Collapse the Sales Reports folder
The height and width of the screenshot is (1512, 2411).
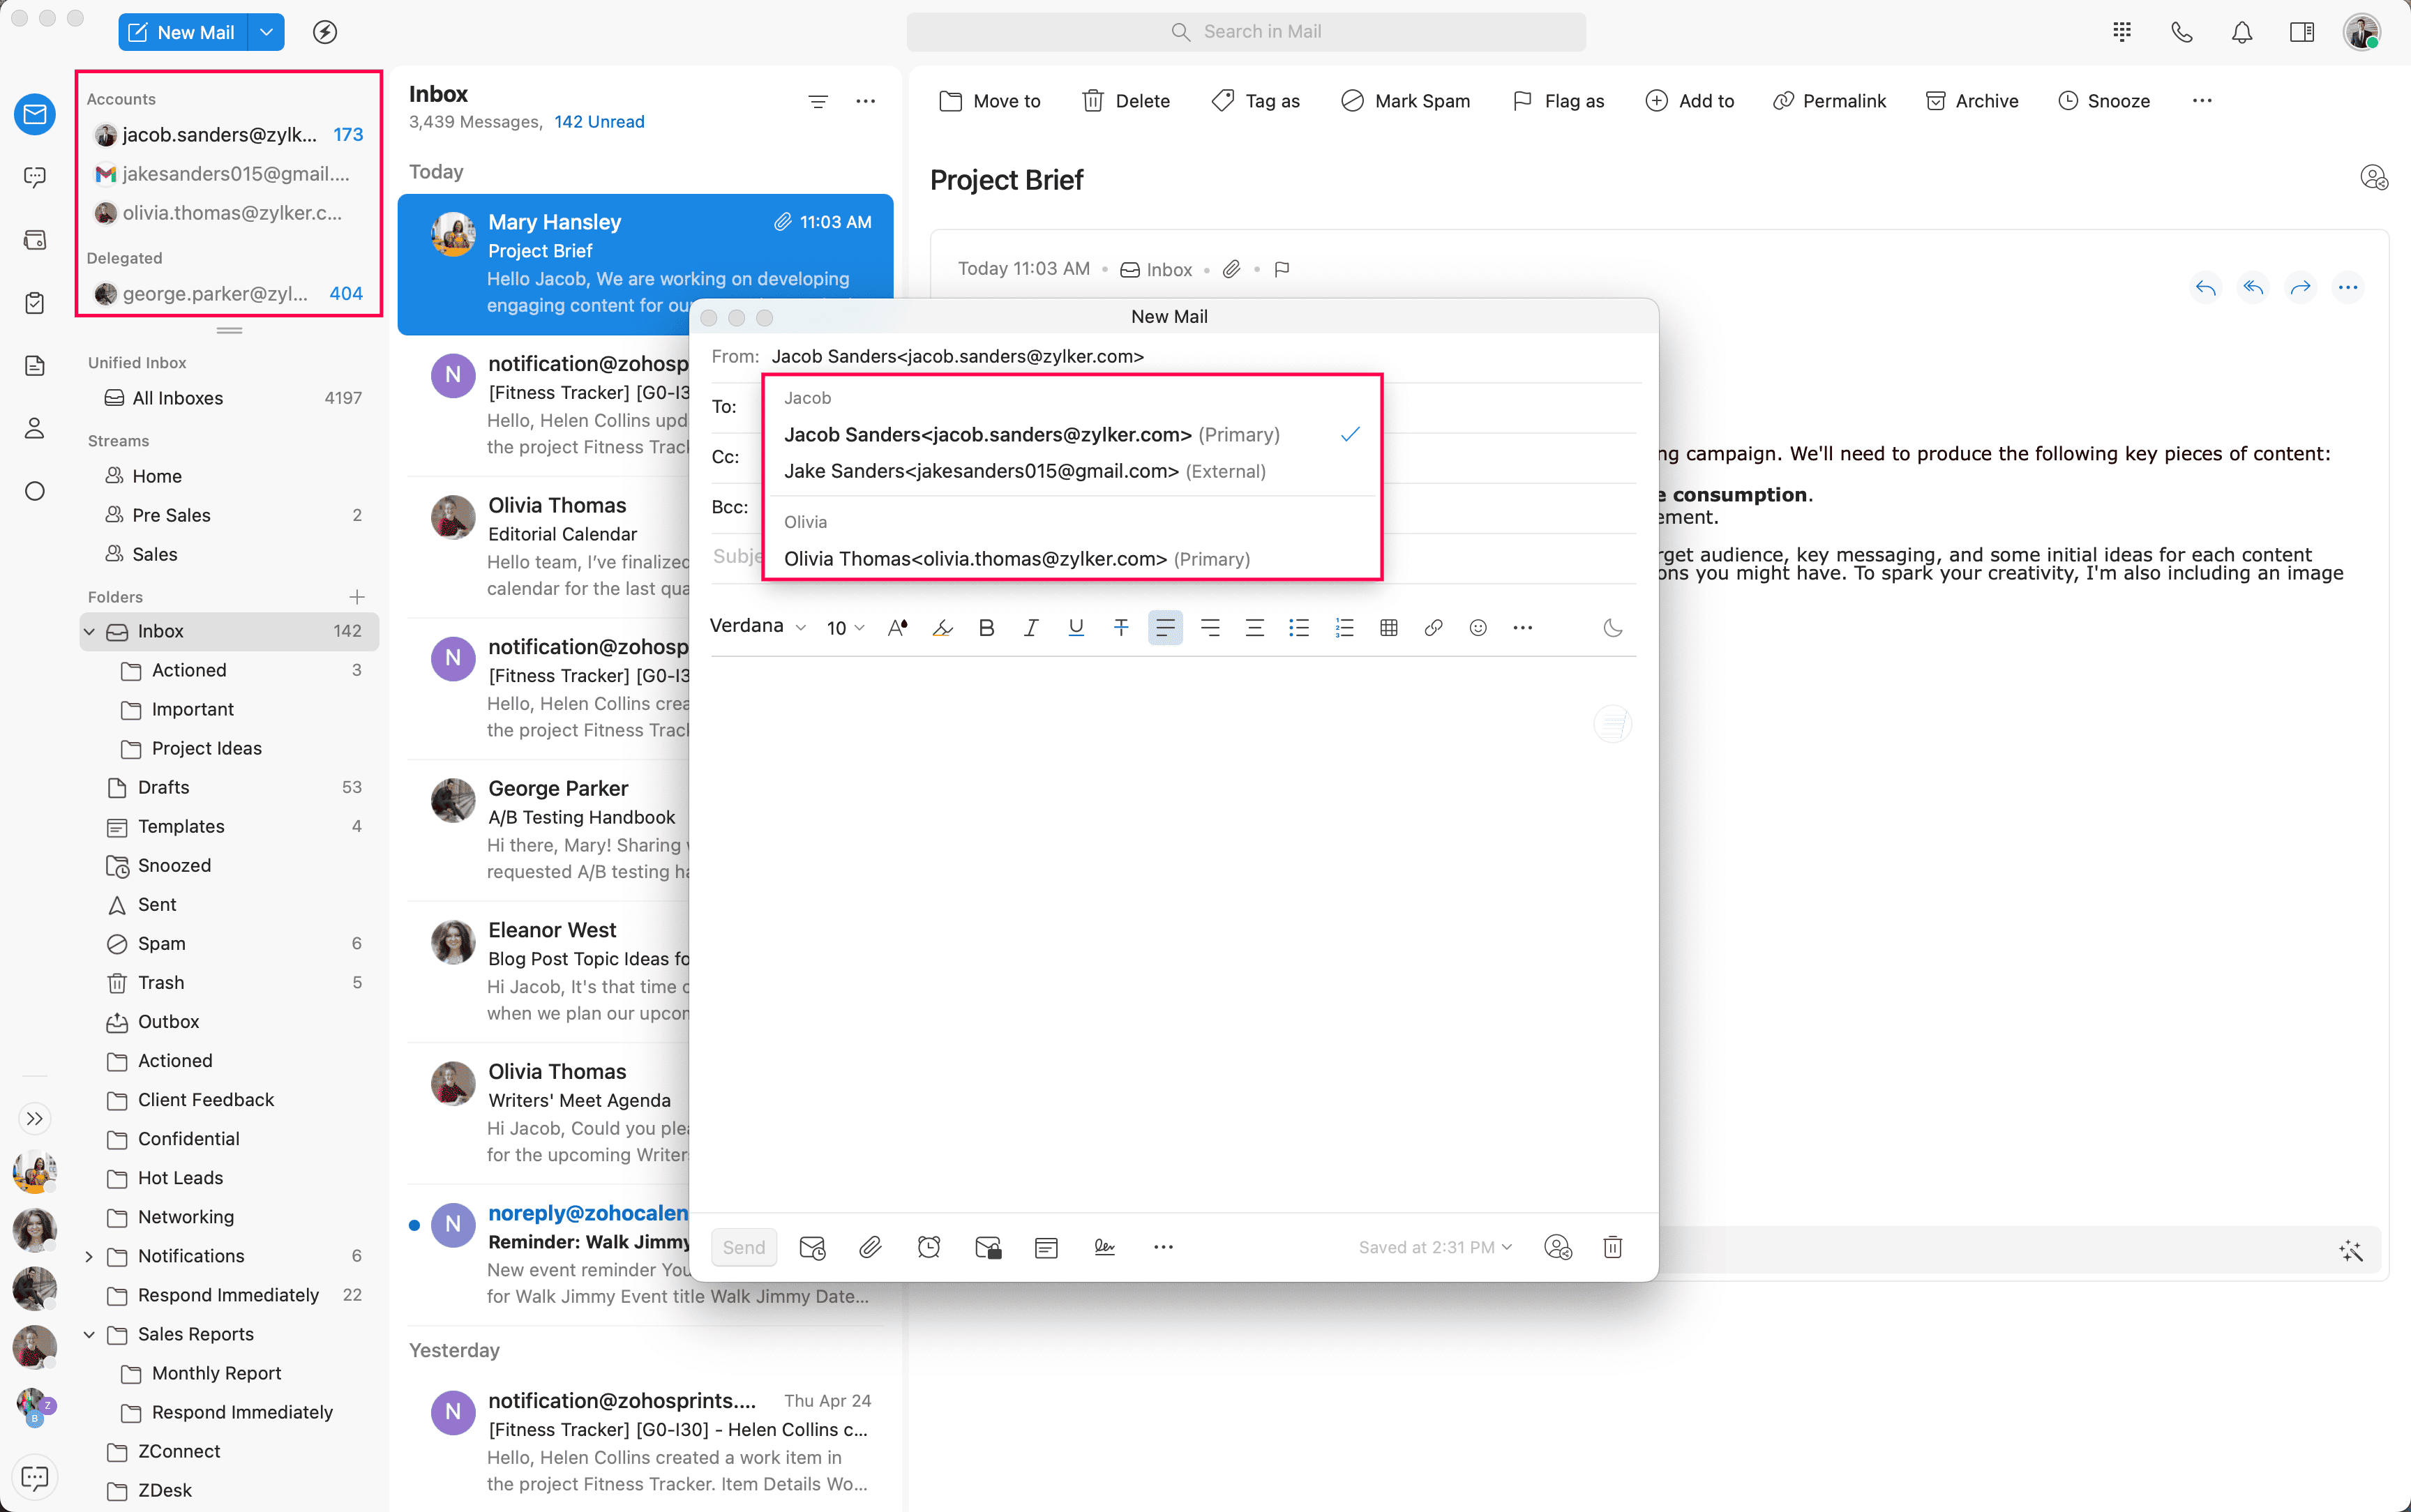pos(89,1334)
